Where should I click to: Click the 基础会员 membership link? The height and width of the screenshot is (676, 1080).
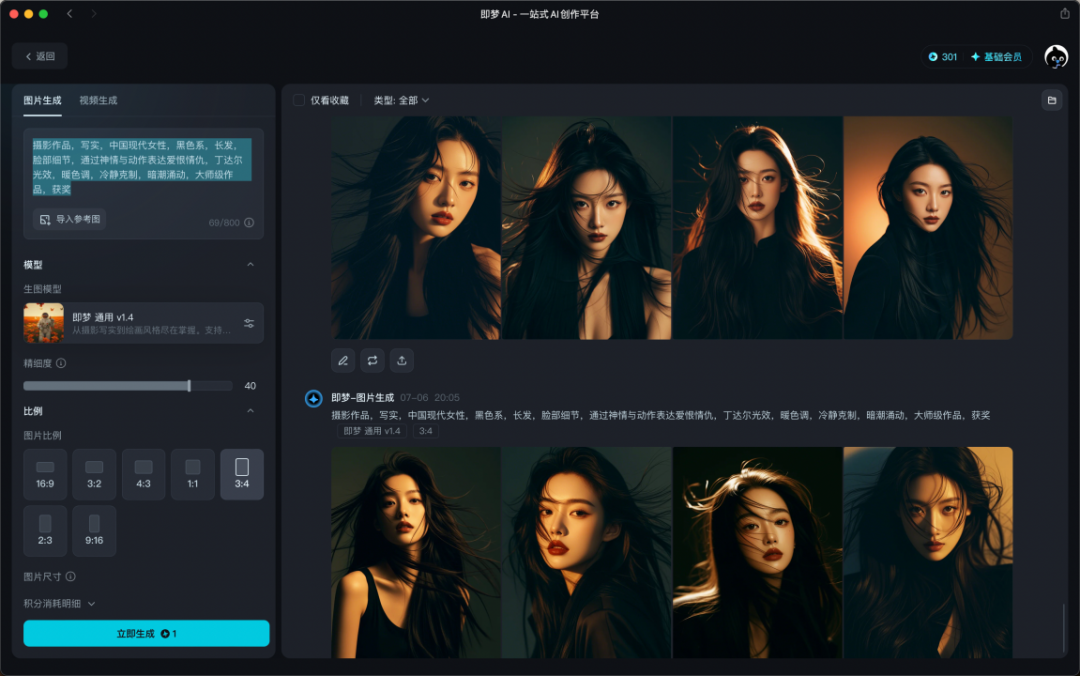click(996, 57)
